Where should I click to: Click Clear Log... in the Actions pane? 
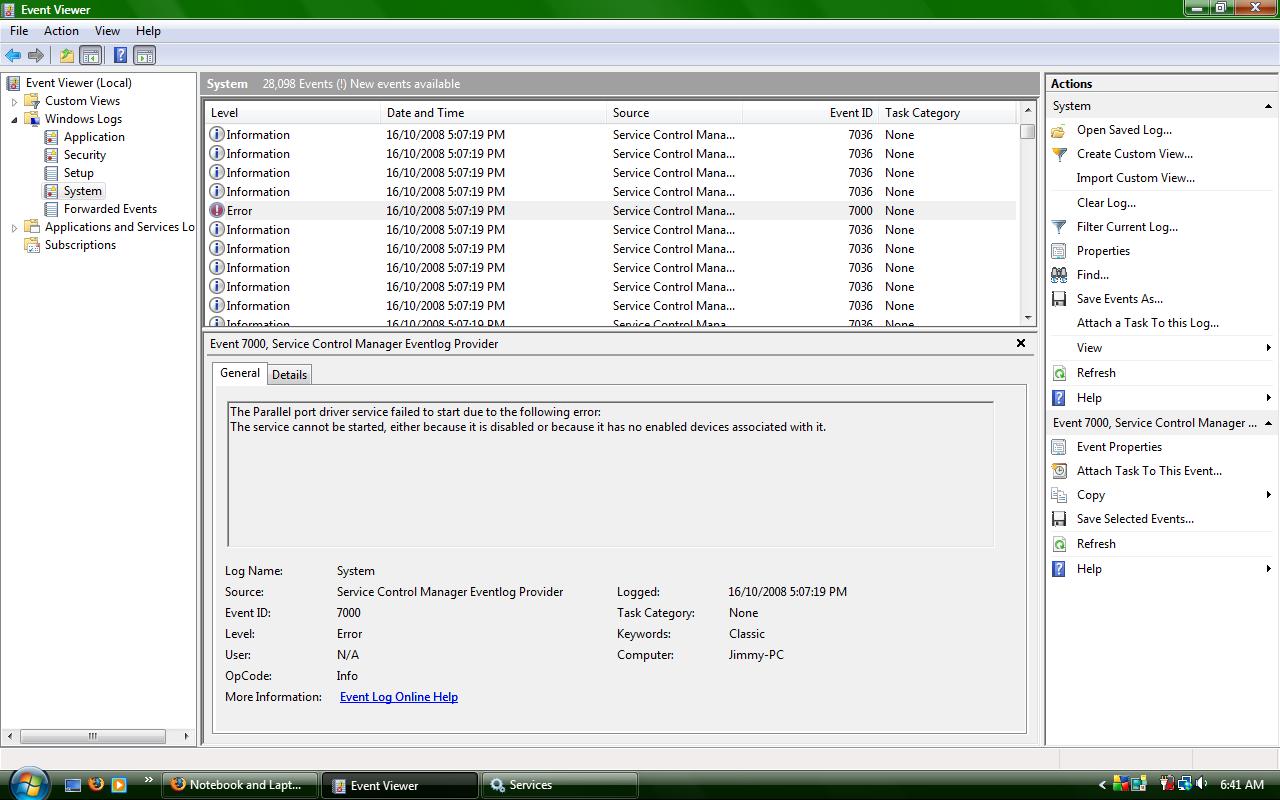point(1106,203)
